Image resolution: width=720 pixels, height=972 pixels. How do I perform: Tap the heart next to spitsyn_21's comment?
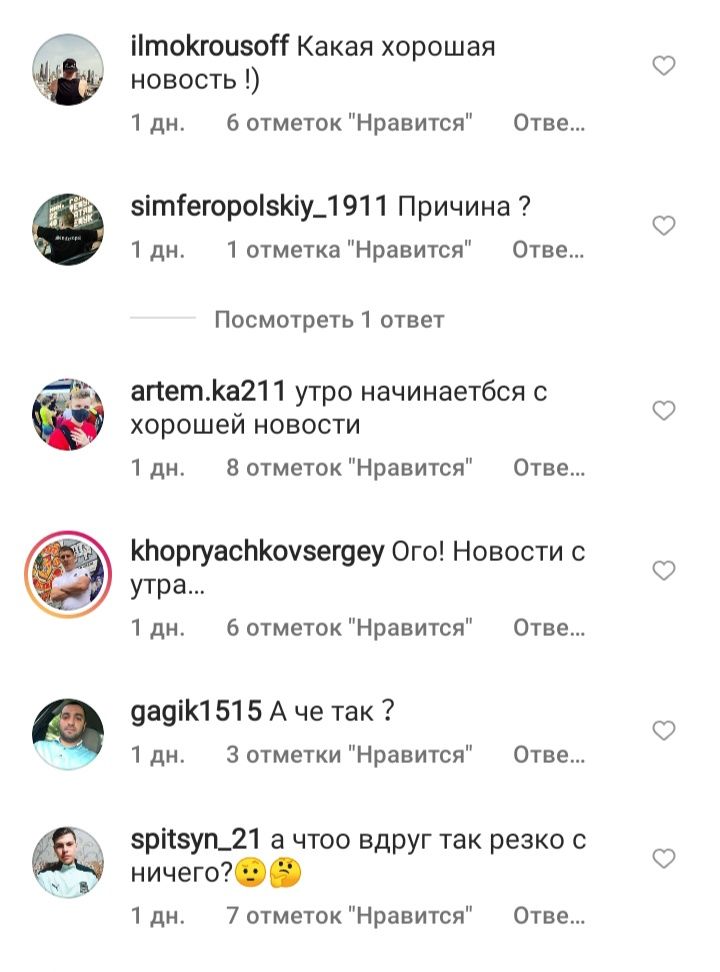point(664,858)
